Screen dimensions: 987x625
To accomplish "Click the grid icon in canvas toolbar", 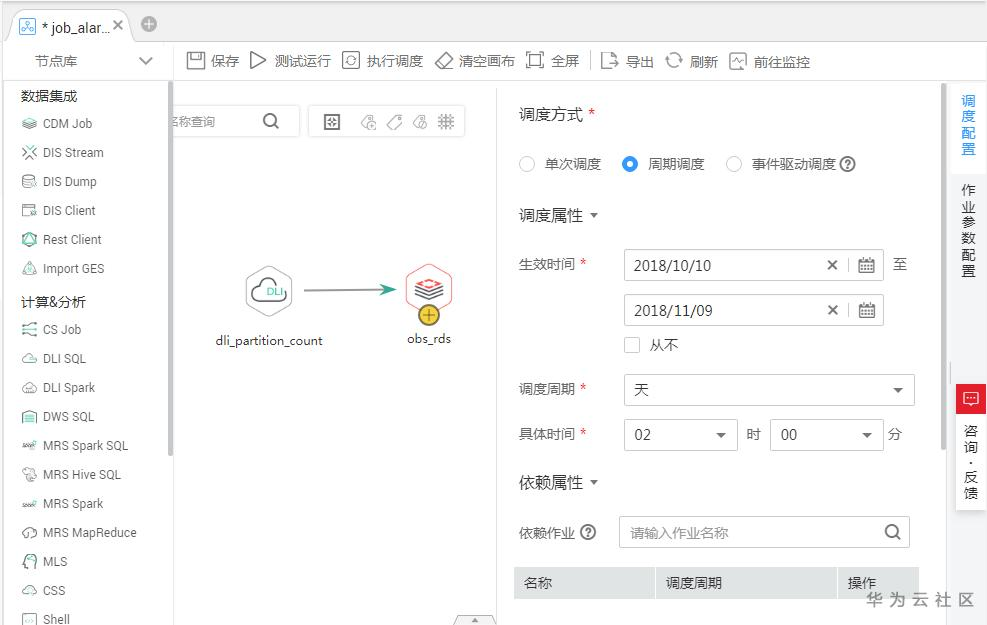I will tap(446, 121).
